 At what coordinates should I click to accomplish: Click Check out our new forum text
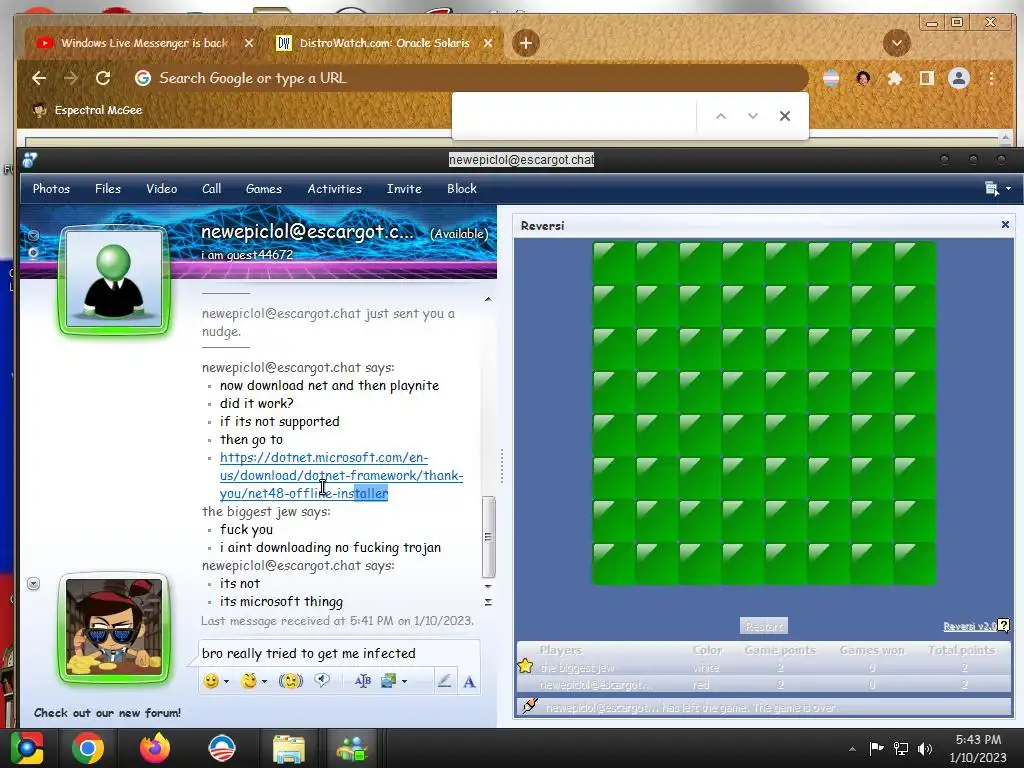108,713
